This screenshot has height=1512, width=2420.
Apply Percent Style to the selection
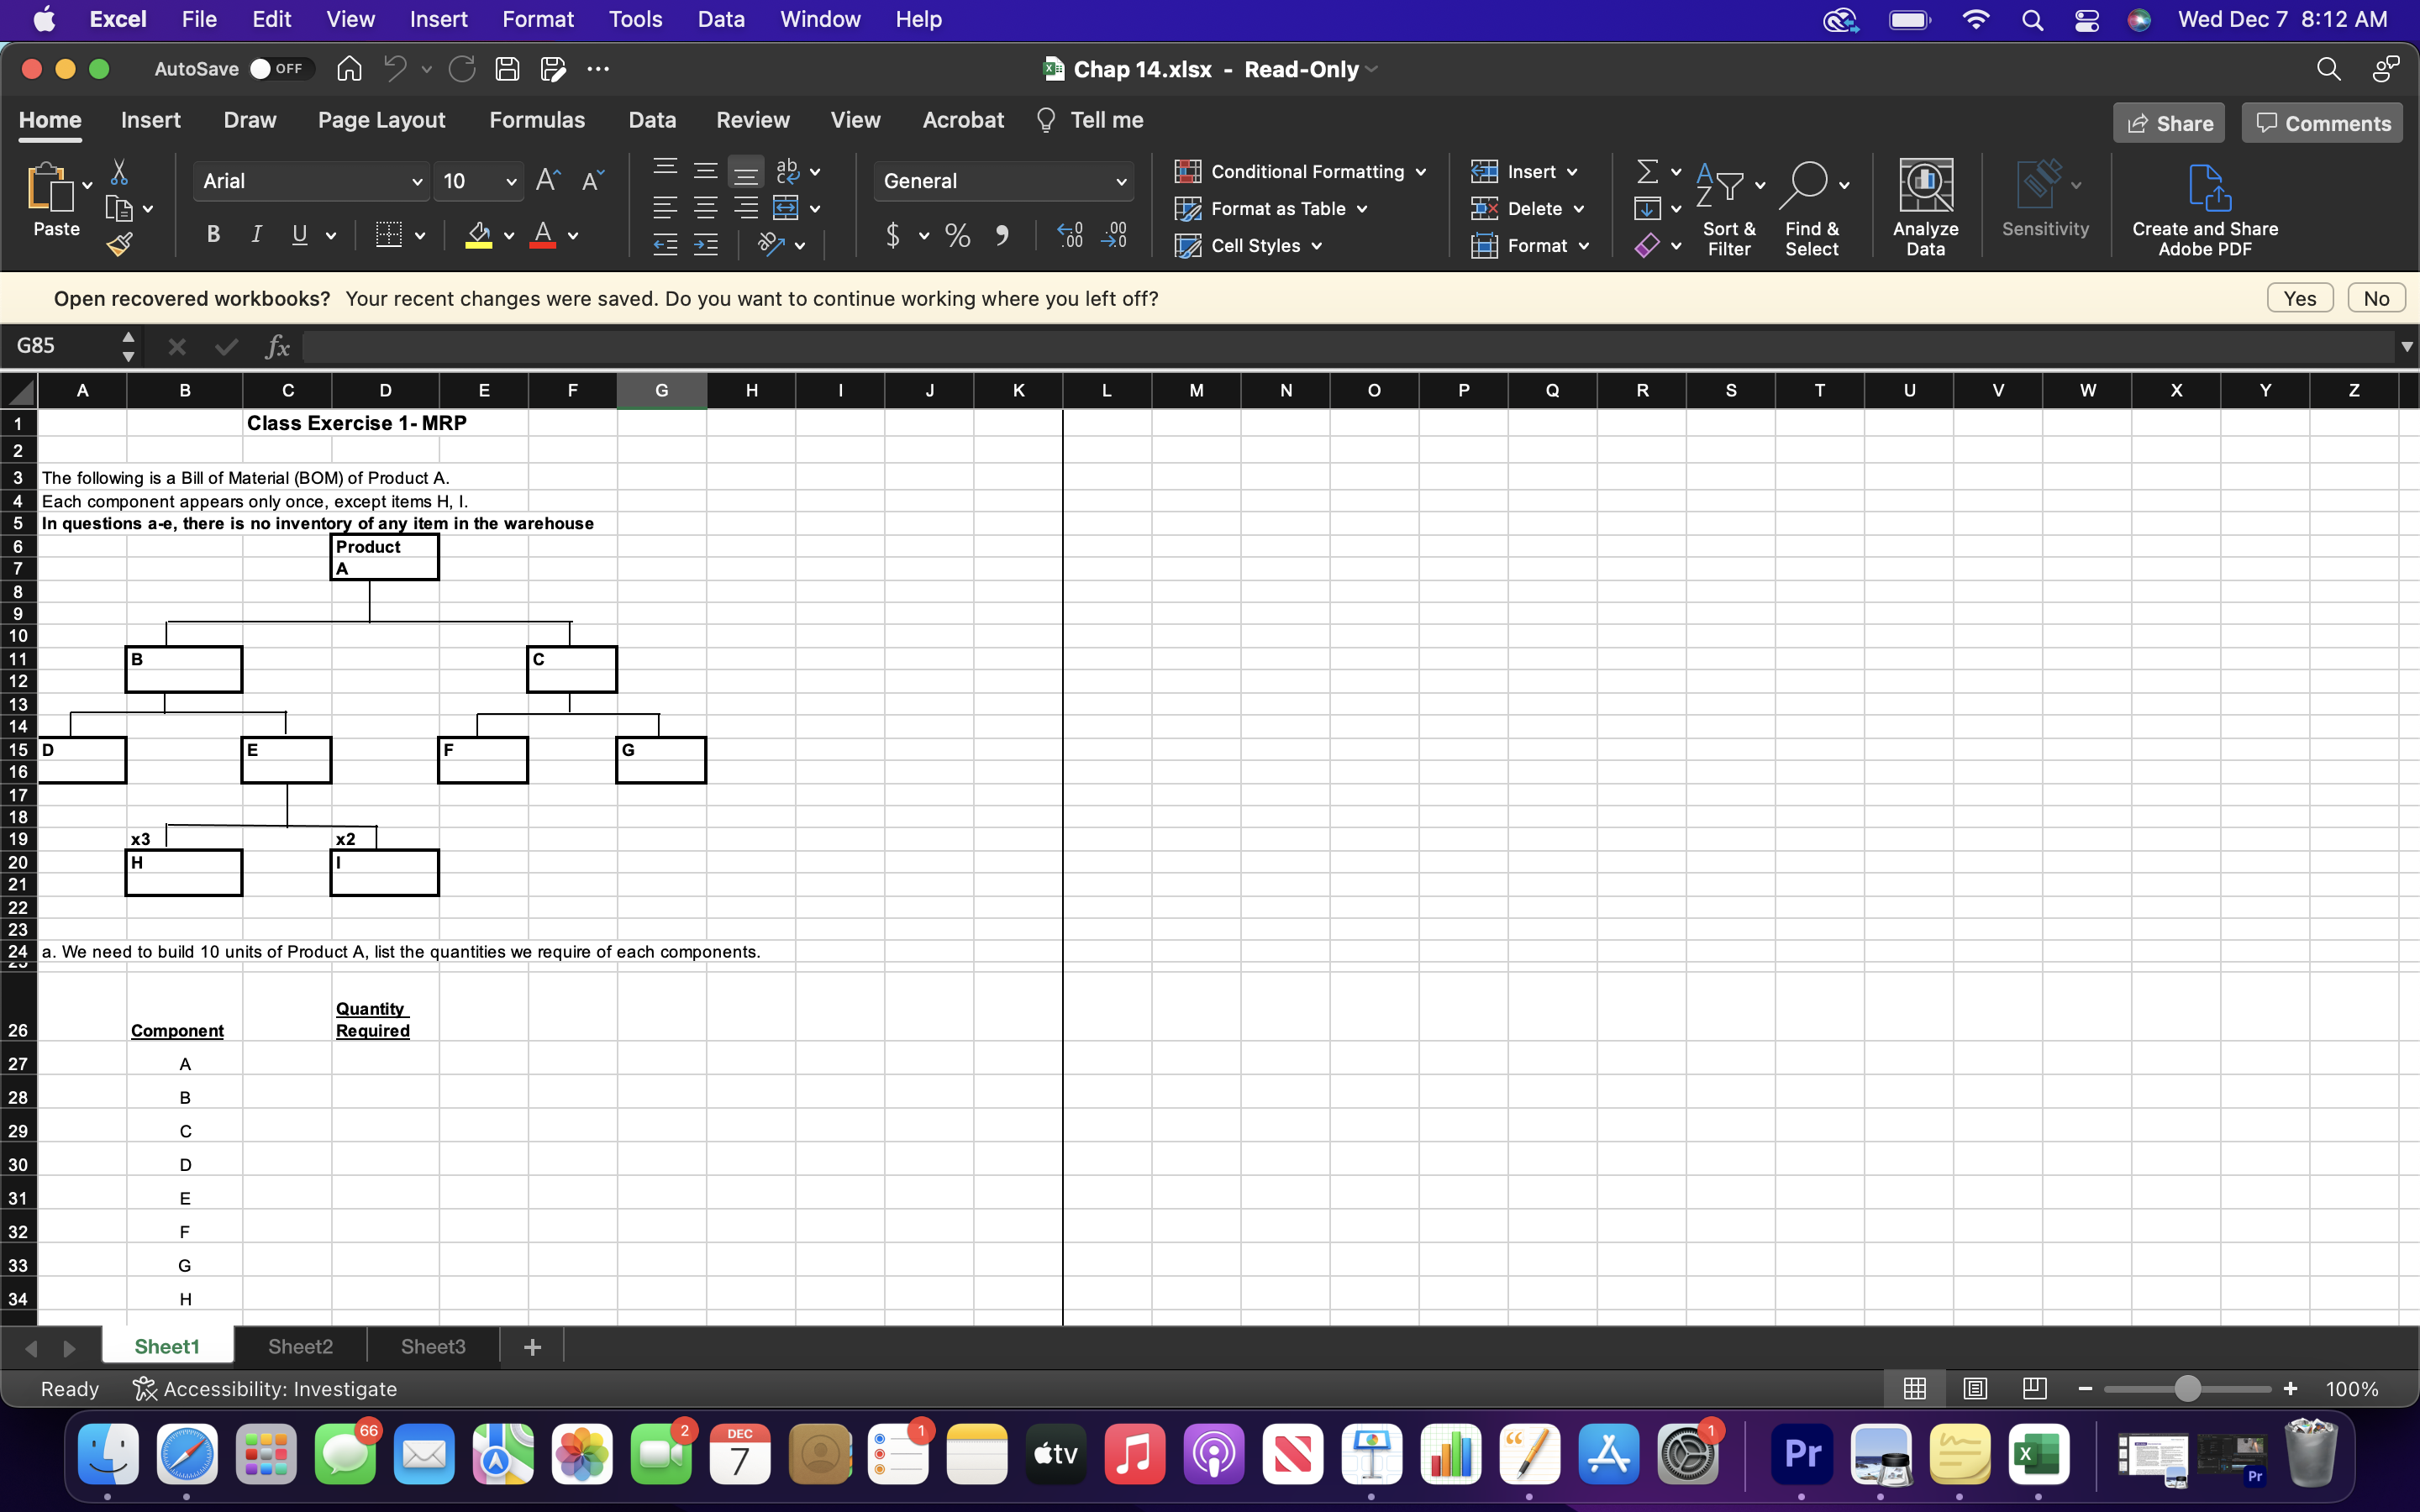(x=956, y=235)
